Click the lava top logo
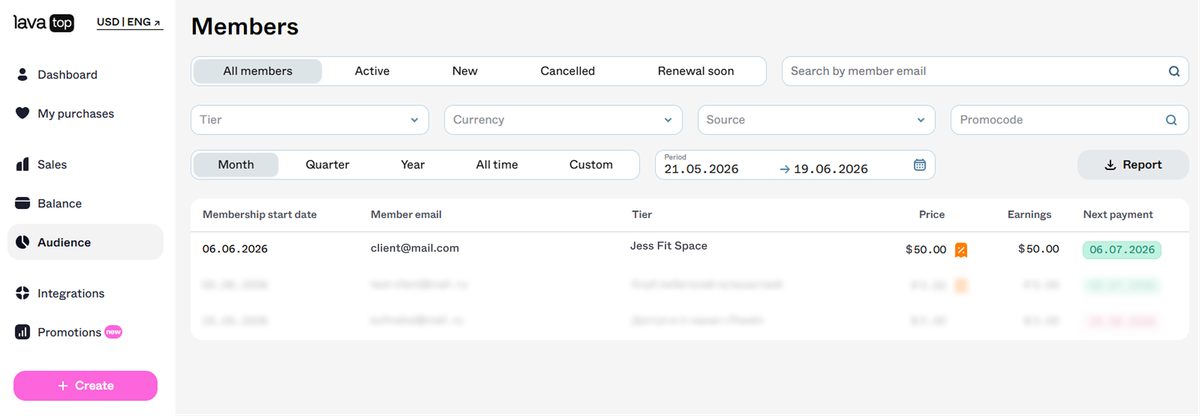Image resolution: width=1200 pixels, height=416 pixels. [x=44, y=22]
